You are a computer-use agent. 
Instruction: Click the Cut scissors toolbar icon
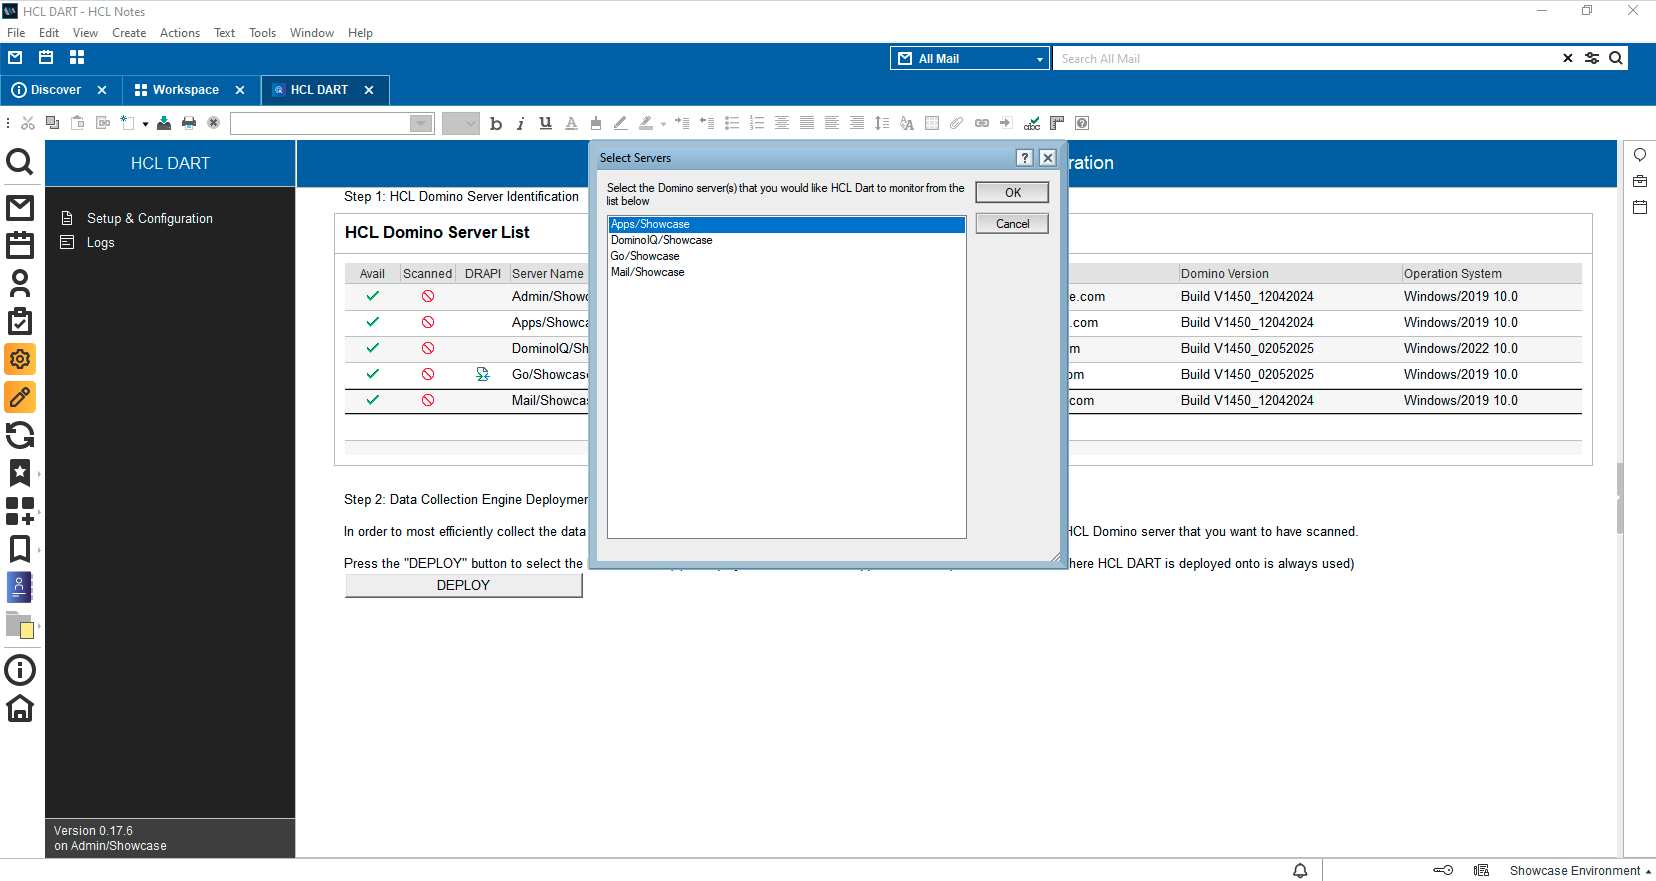pos(28,123)
